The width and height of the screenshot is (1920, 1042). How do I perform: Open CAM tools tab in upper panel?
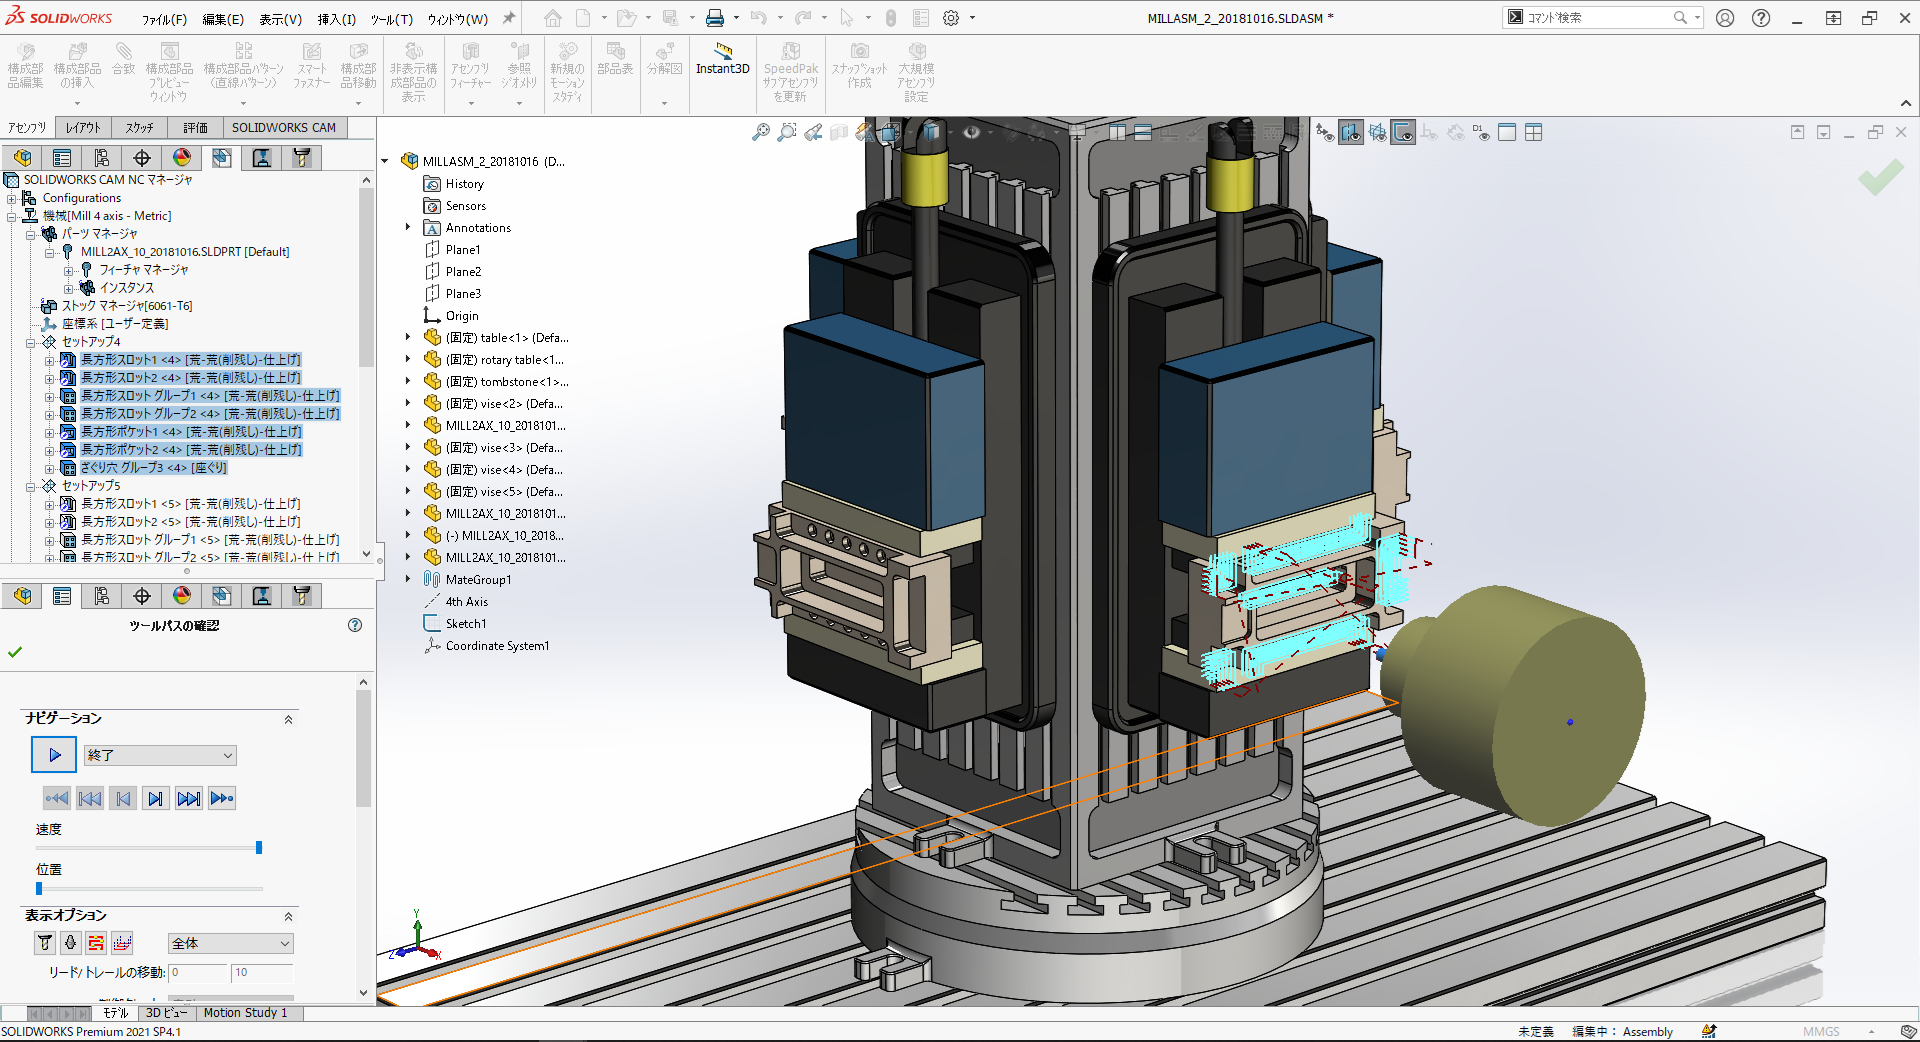tap(302, 158)
